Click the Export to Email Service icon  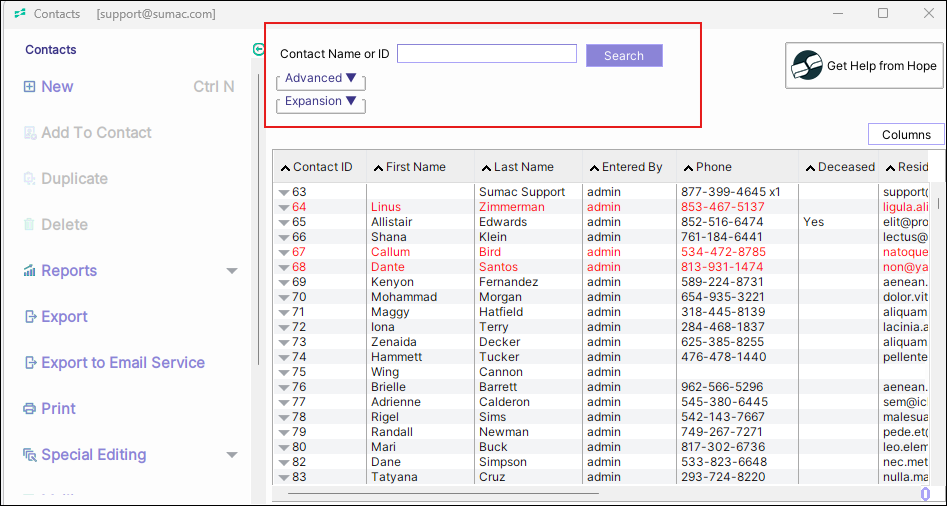(29, 363)
